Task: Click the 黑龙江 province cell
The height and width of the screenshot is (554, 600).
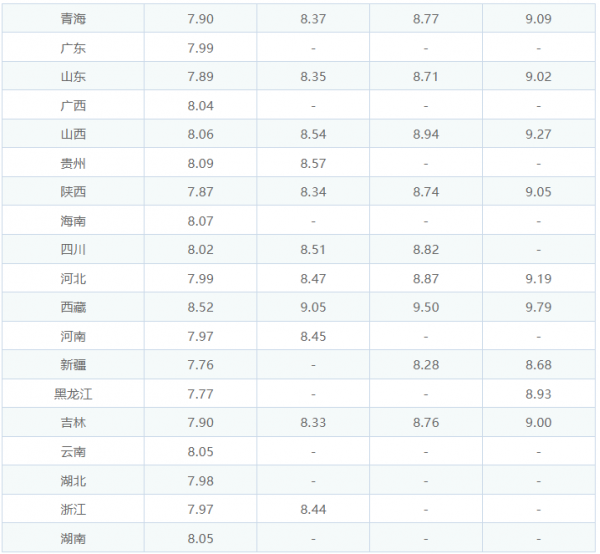Action: pyautogui.click(x=73, y=394)
